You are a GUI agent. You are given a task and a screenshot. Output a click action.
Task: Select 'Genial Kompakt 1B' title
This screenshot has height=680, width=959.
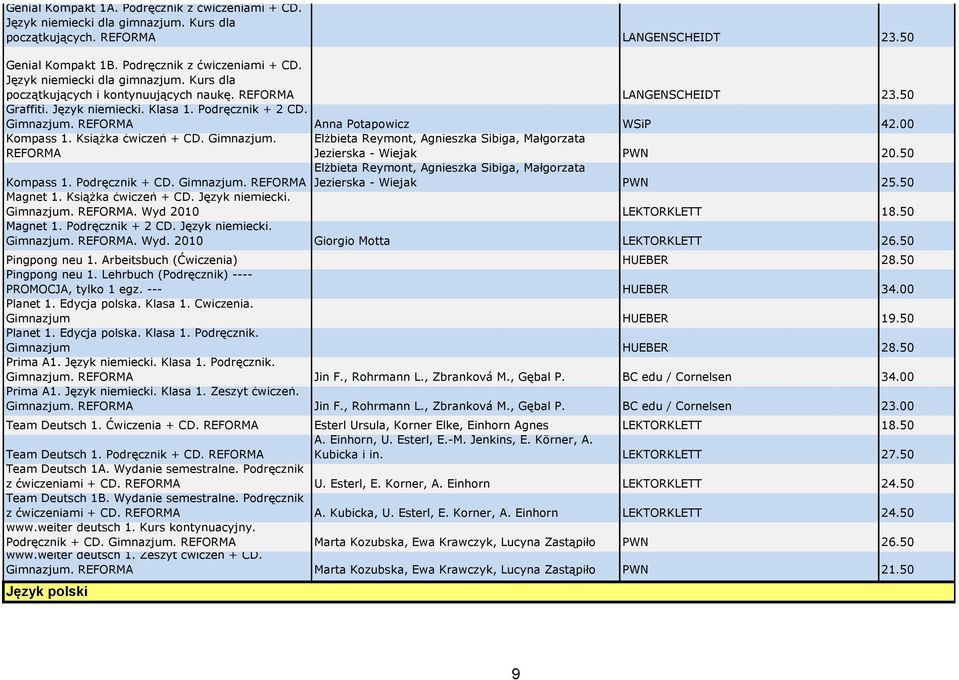pos(154,81)
